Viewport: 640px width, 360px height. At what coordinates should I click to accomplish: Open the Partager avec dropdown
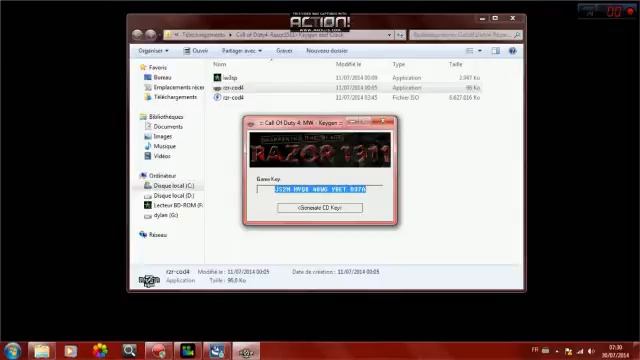pos(242,51)
